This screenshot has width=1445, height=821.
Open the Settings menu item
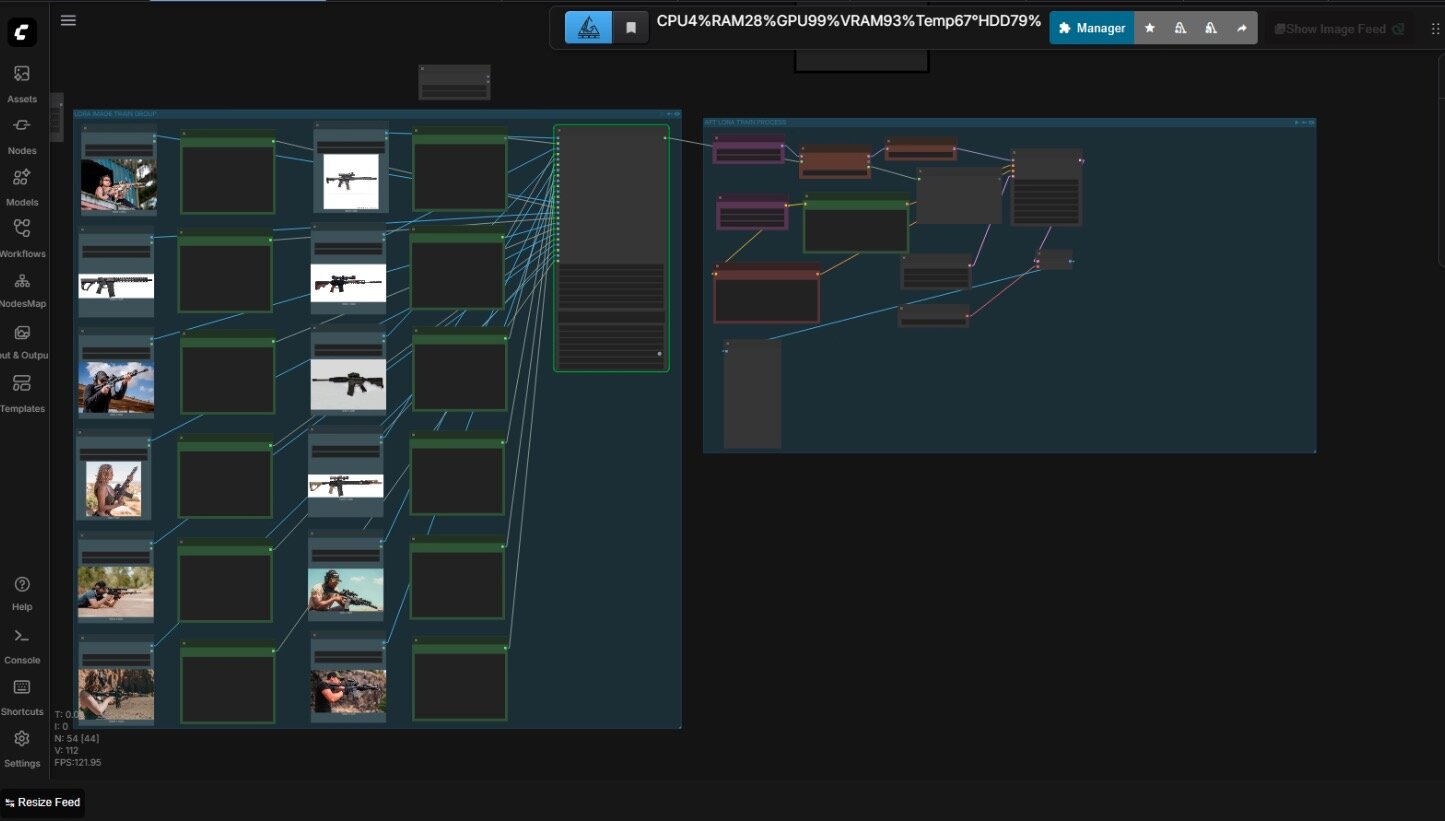[22, 748]
